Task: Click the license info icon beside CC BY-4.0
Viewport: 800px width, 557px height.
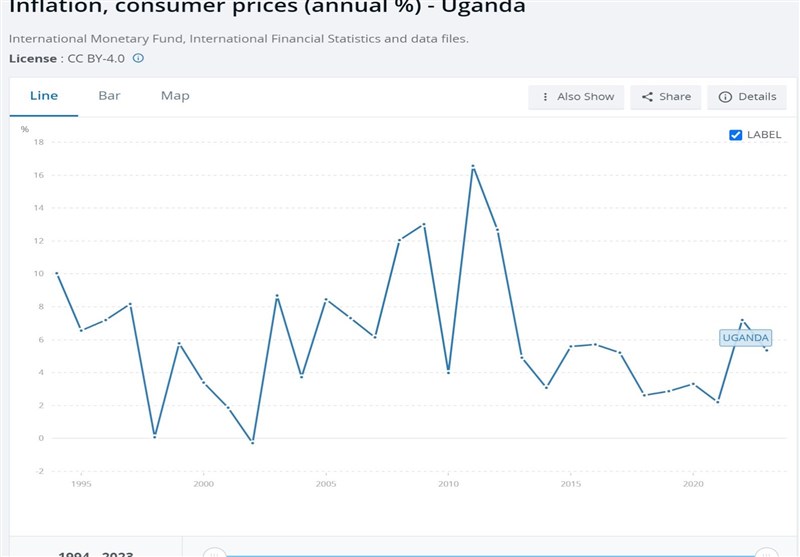Action: click(x=138, y=58)
